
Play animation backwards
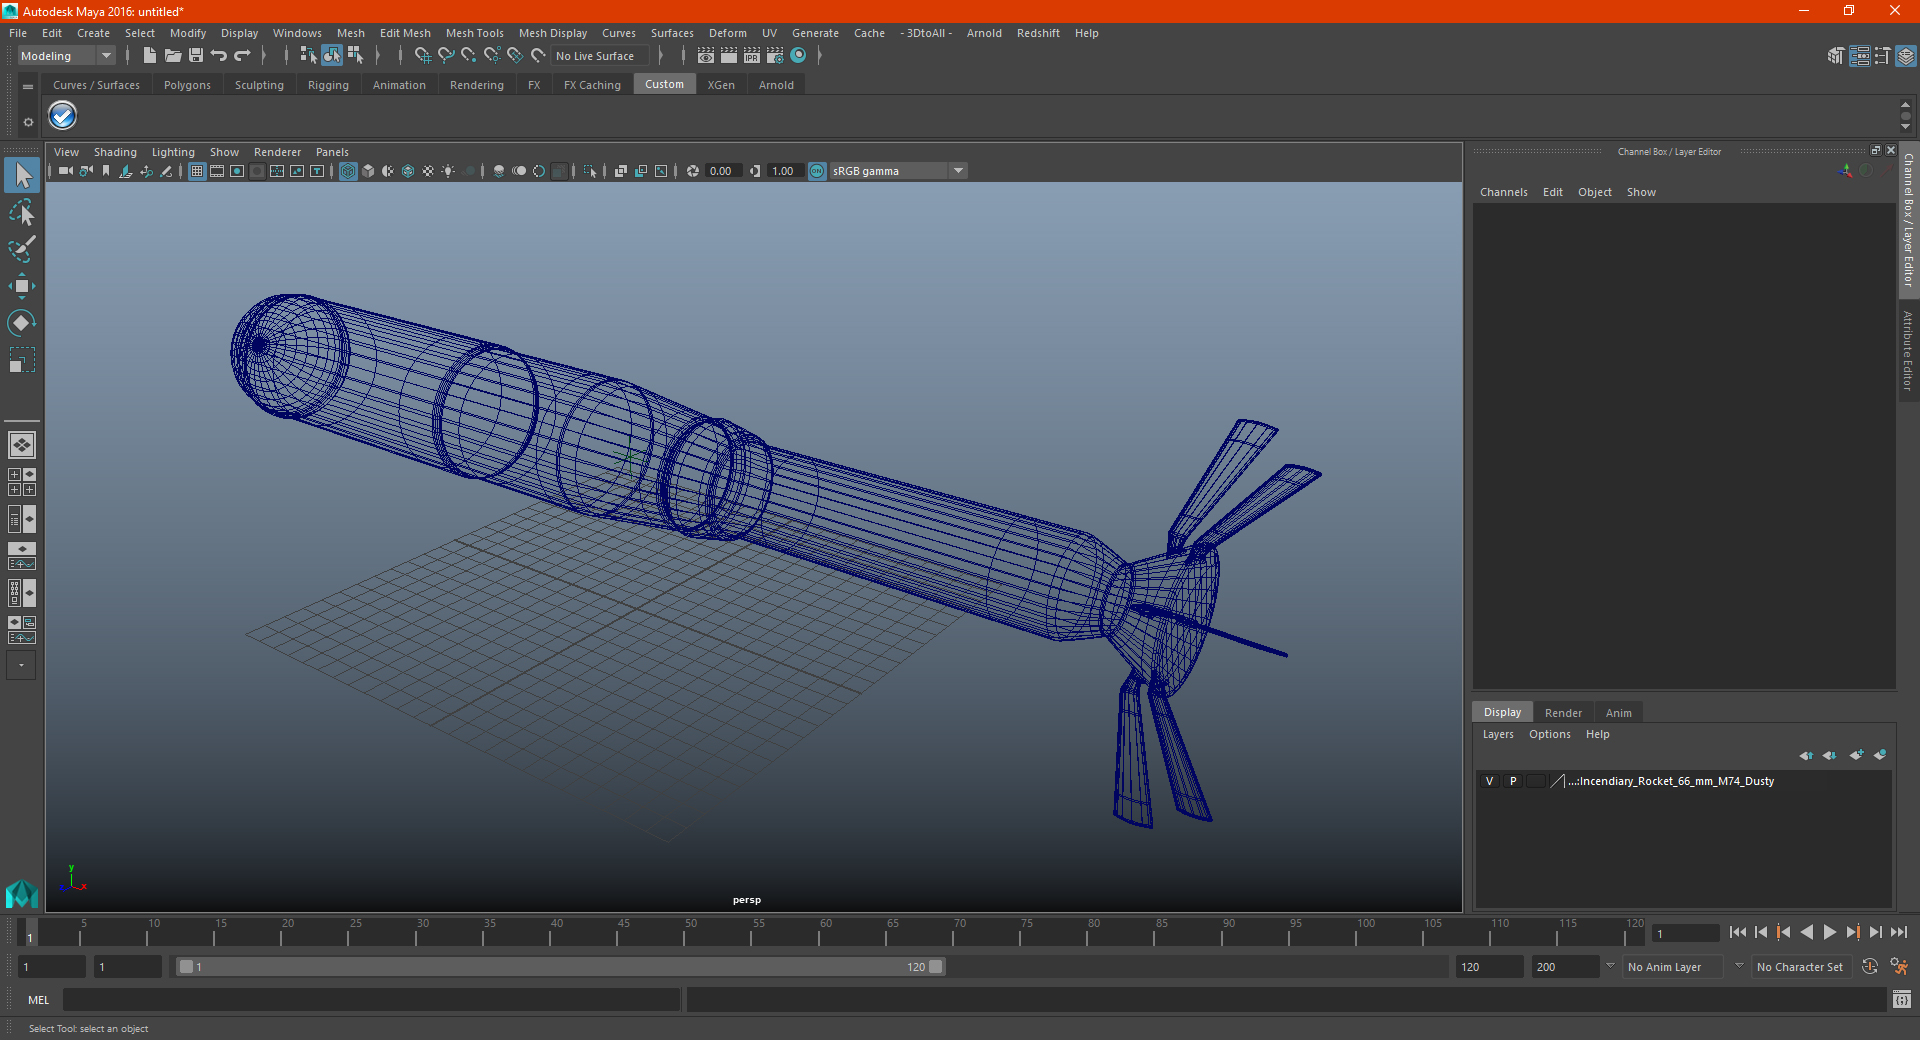point(1807,932)
